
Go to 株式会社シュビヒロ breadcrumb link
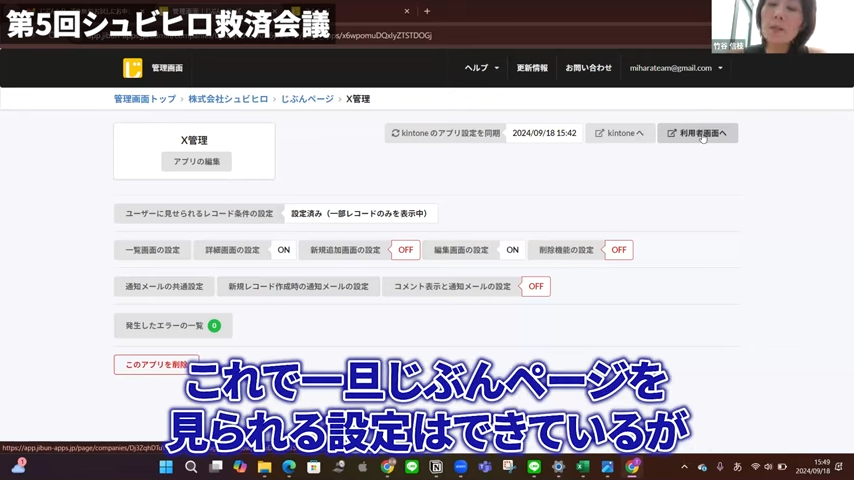point(228,99)
